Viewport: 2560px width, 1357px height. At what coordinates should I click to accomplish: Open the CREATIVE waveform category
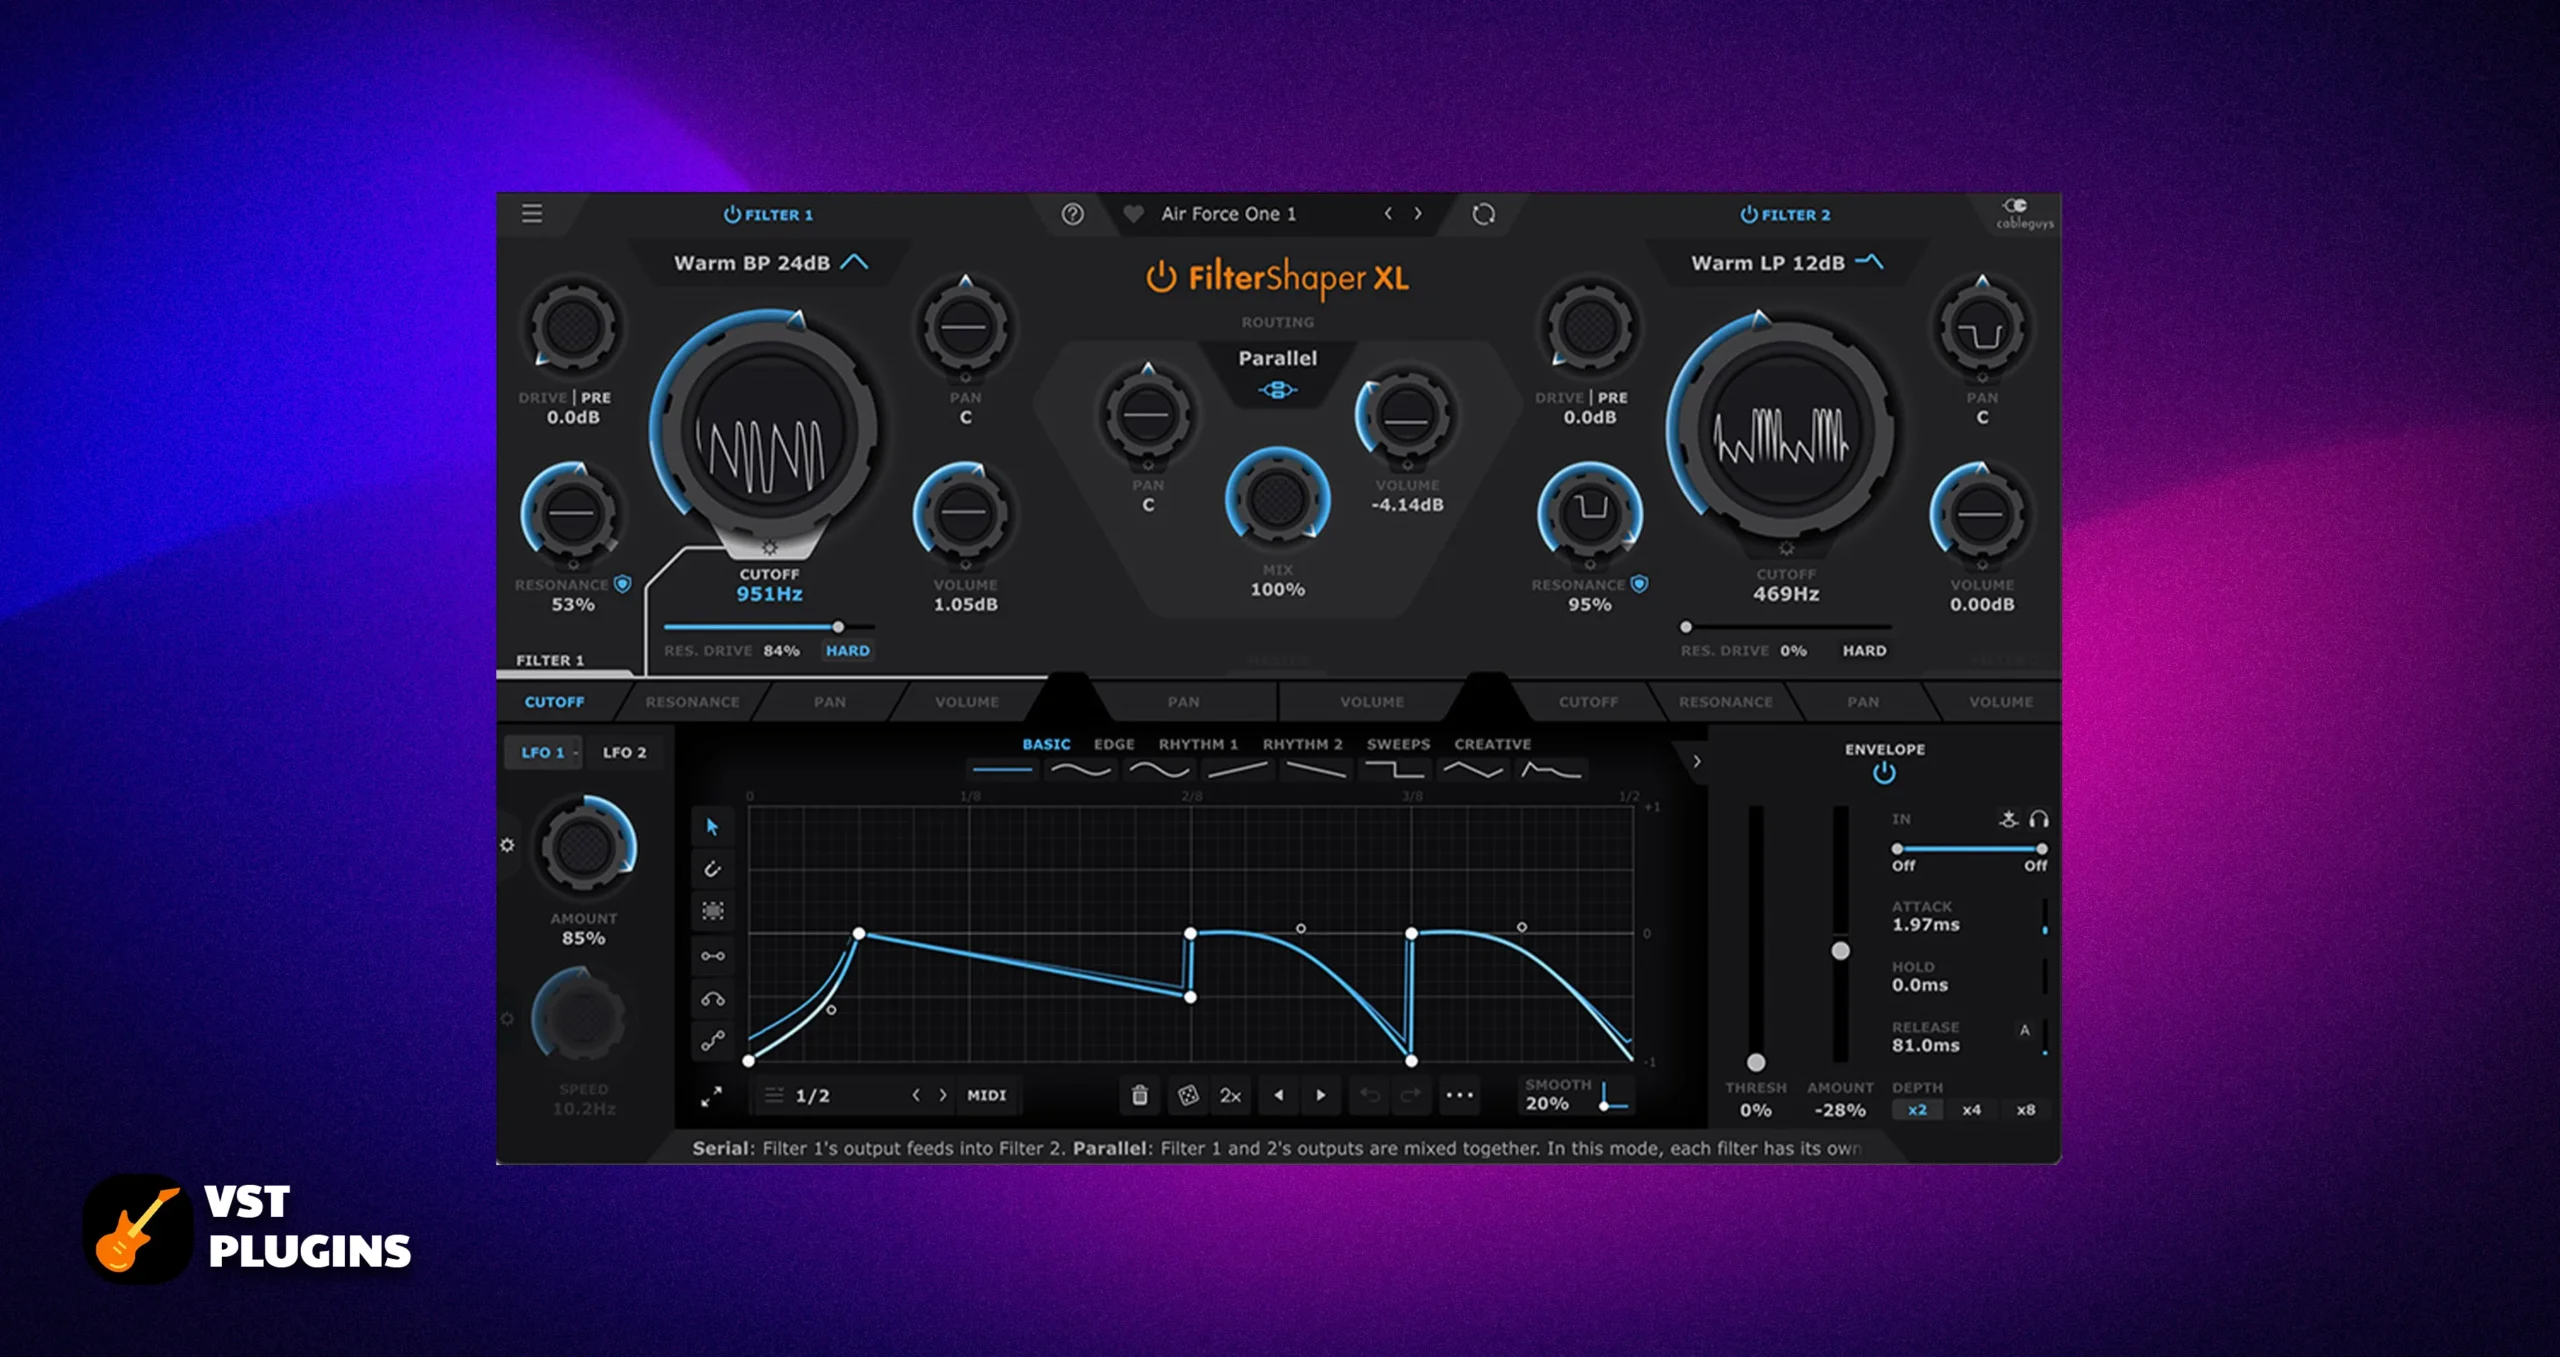pyautogui.click(x=1492, y=744)
